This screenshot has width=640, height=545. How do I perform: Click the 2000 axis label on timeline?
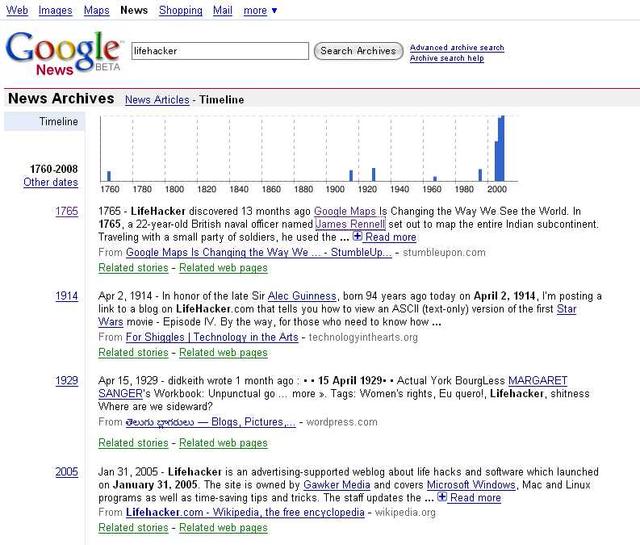pyautogui.click(x=497, y=189)
